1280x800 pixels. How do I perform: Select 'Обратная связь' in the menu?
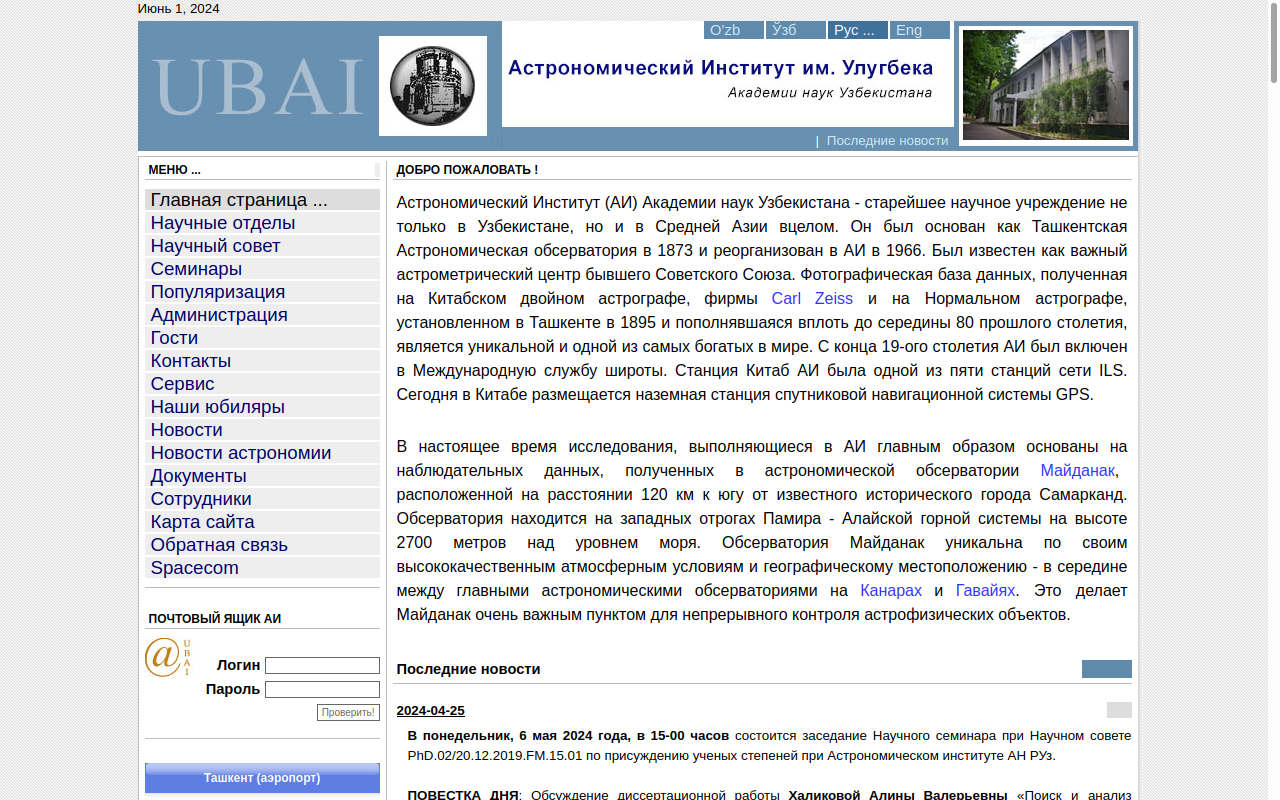262,545
